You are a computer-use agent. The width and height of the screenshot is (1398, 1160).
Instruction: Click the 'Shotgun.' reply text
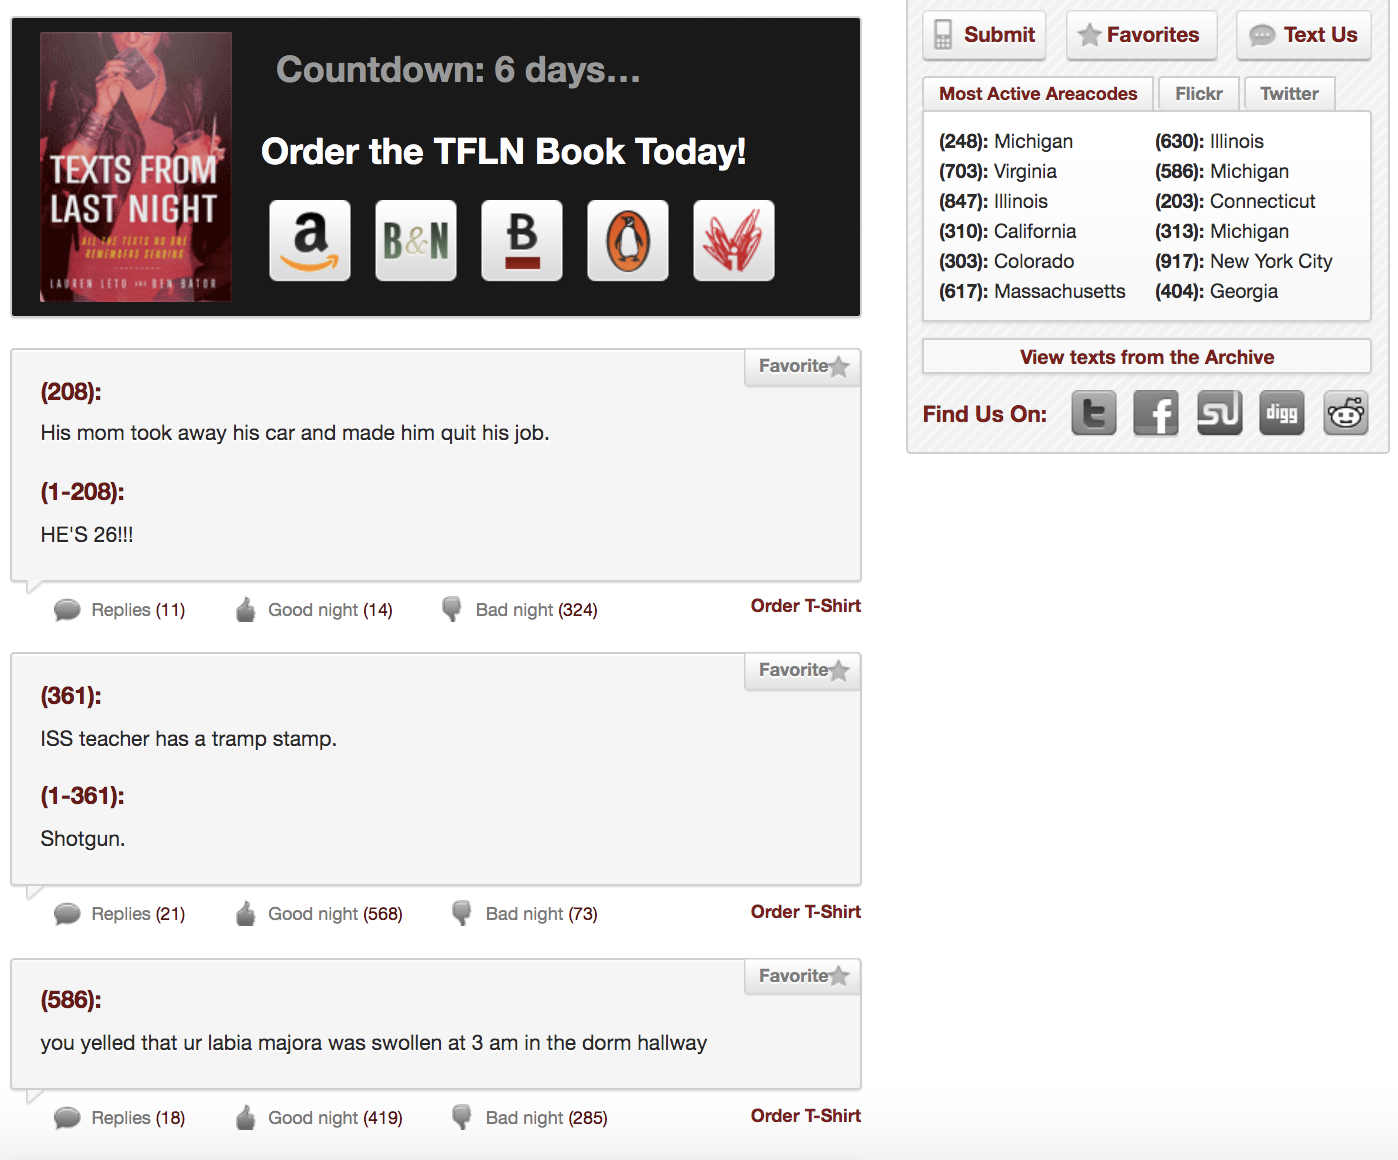click(83, 839)
